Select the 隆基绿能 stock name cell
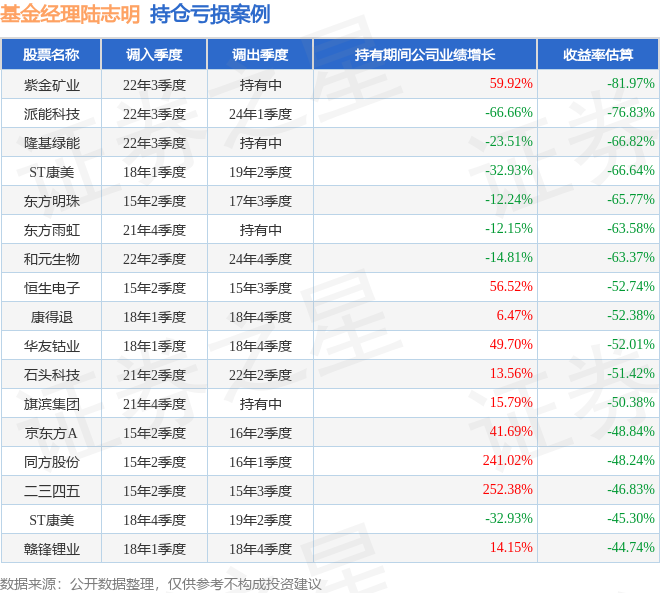 [x=51, y=143]
